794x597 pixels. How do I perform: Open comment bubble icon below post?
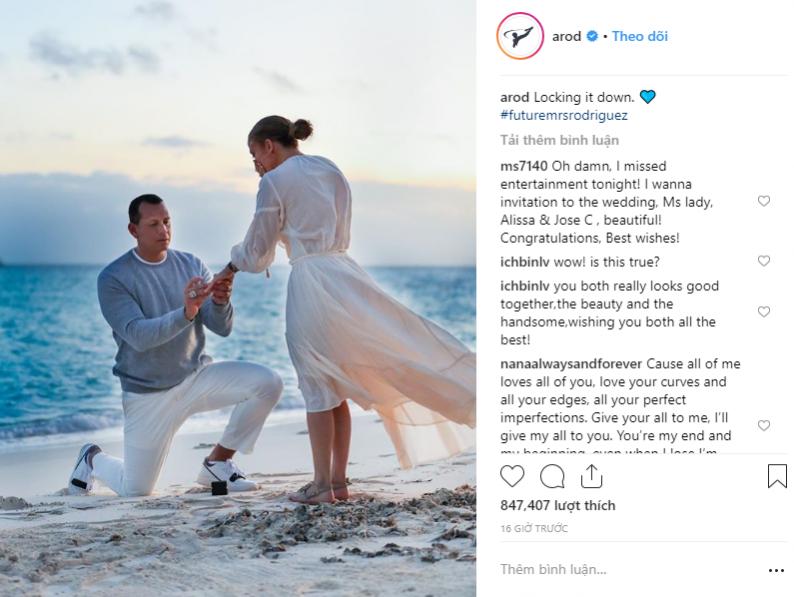coord(552,476)
